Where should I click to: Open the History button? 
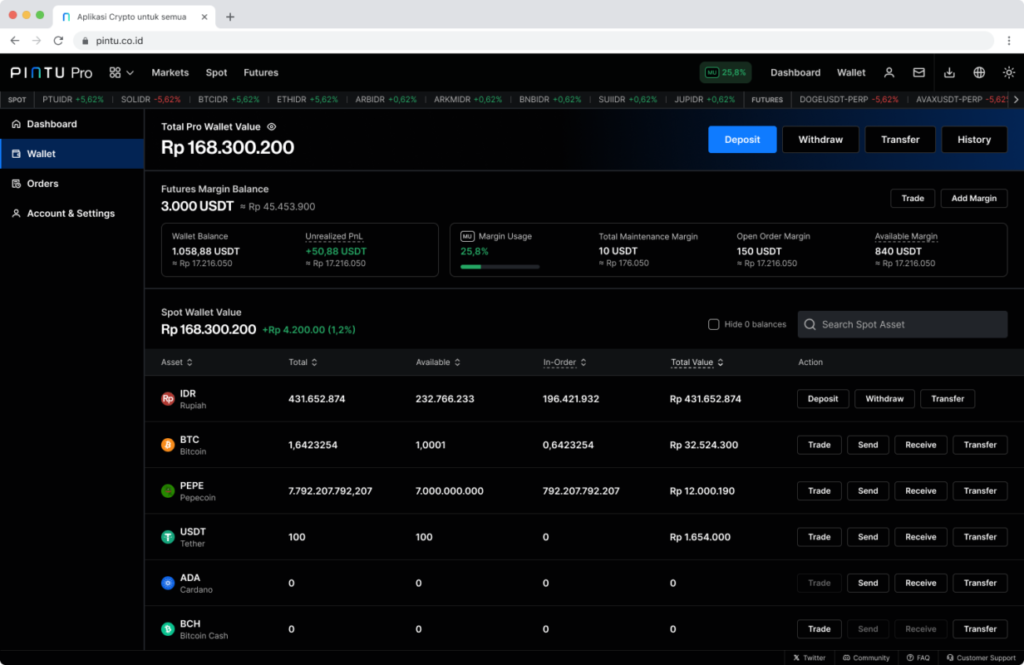tap(974, 140)
